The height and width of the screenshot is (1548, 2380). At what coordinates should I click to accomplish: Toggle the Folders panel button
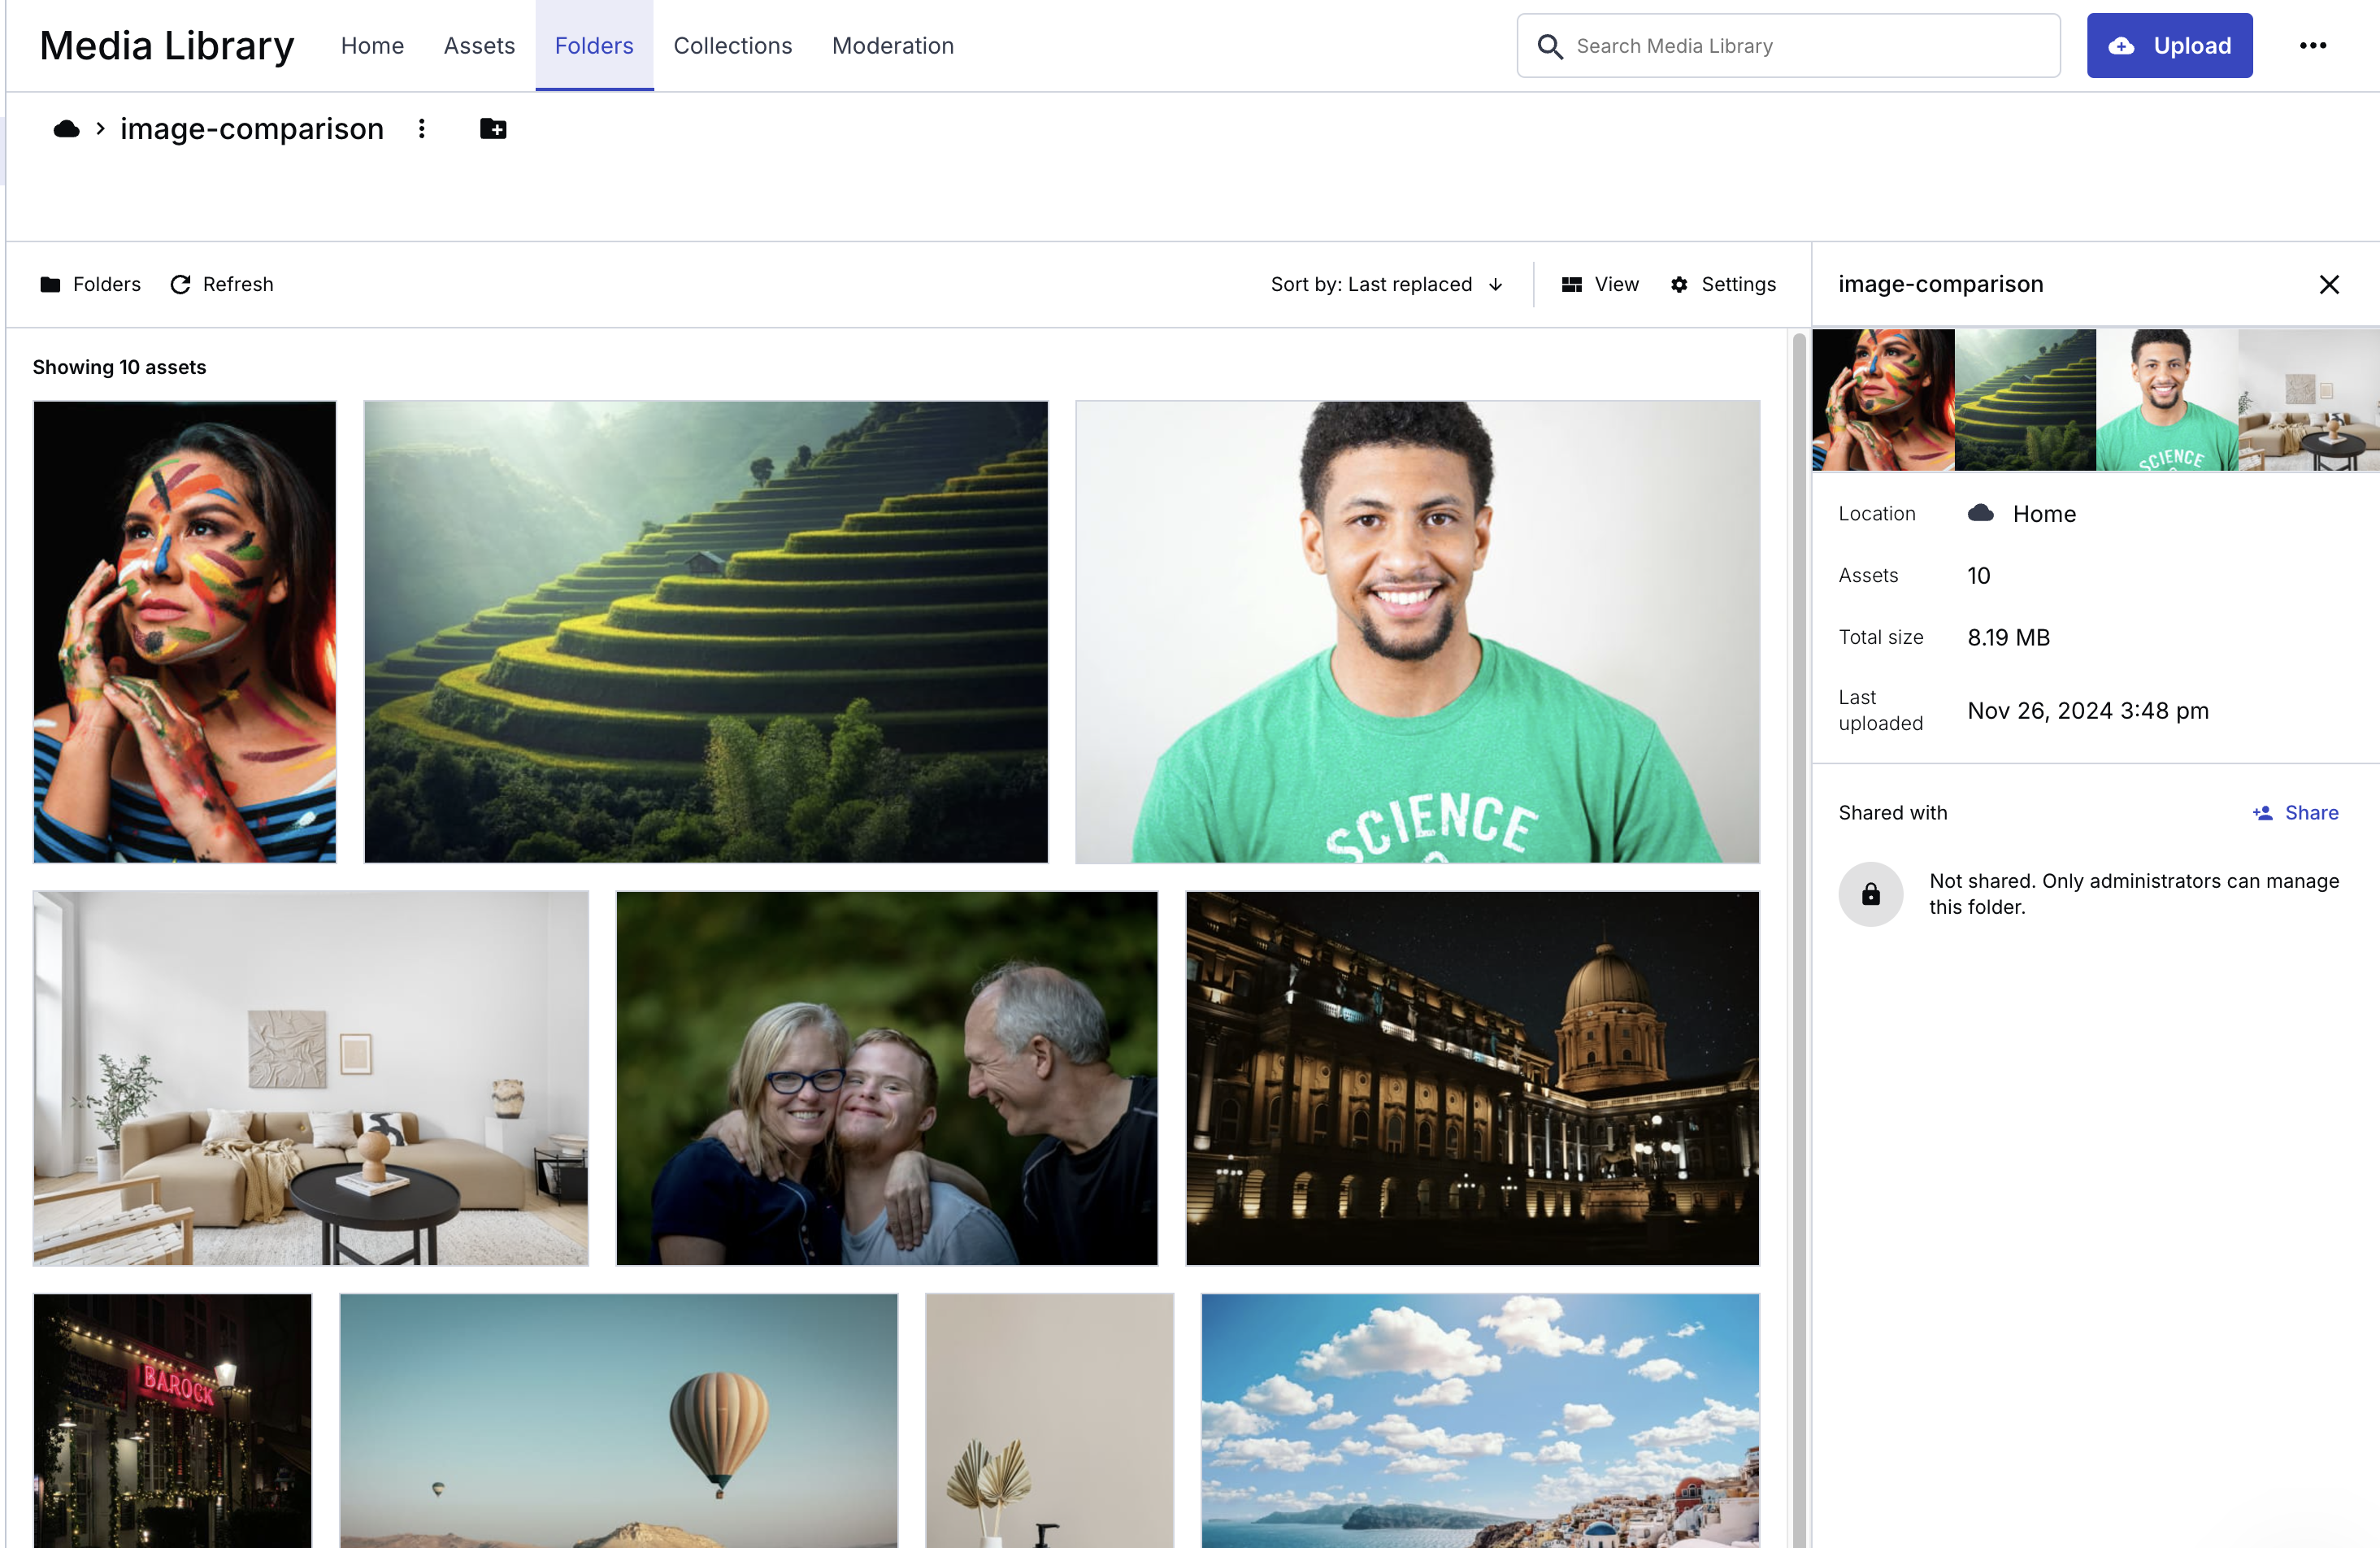(91, 284)
